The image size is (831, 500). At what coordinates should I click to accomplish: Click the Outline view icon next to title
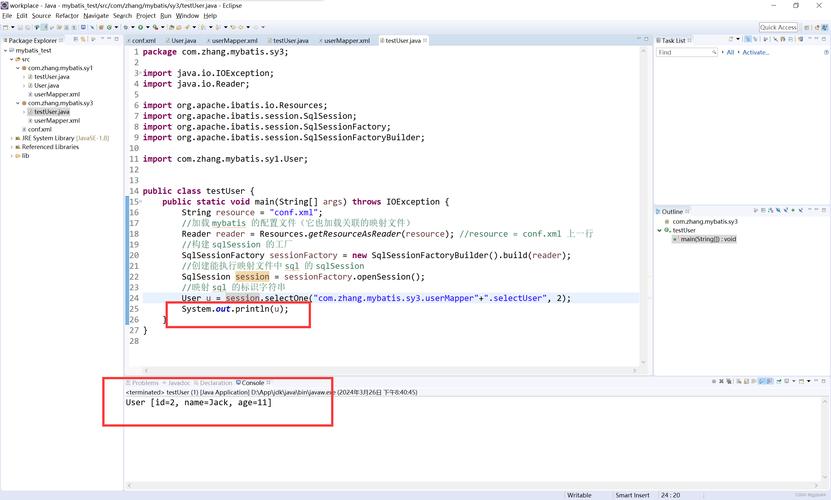(660, 211)
